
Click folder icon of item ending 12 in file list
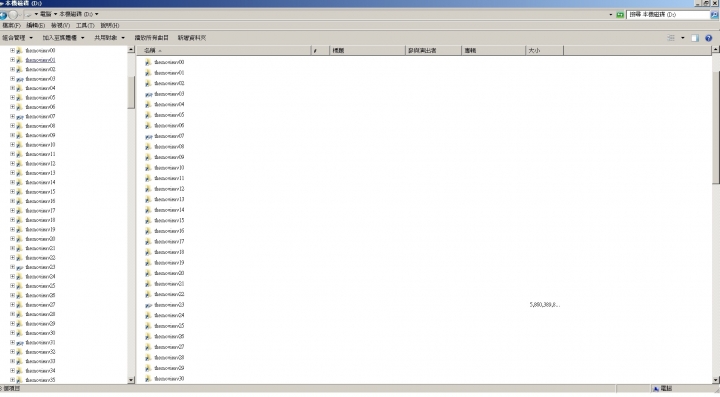pos(148,189)
